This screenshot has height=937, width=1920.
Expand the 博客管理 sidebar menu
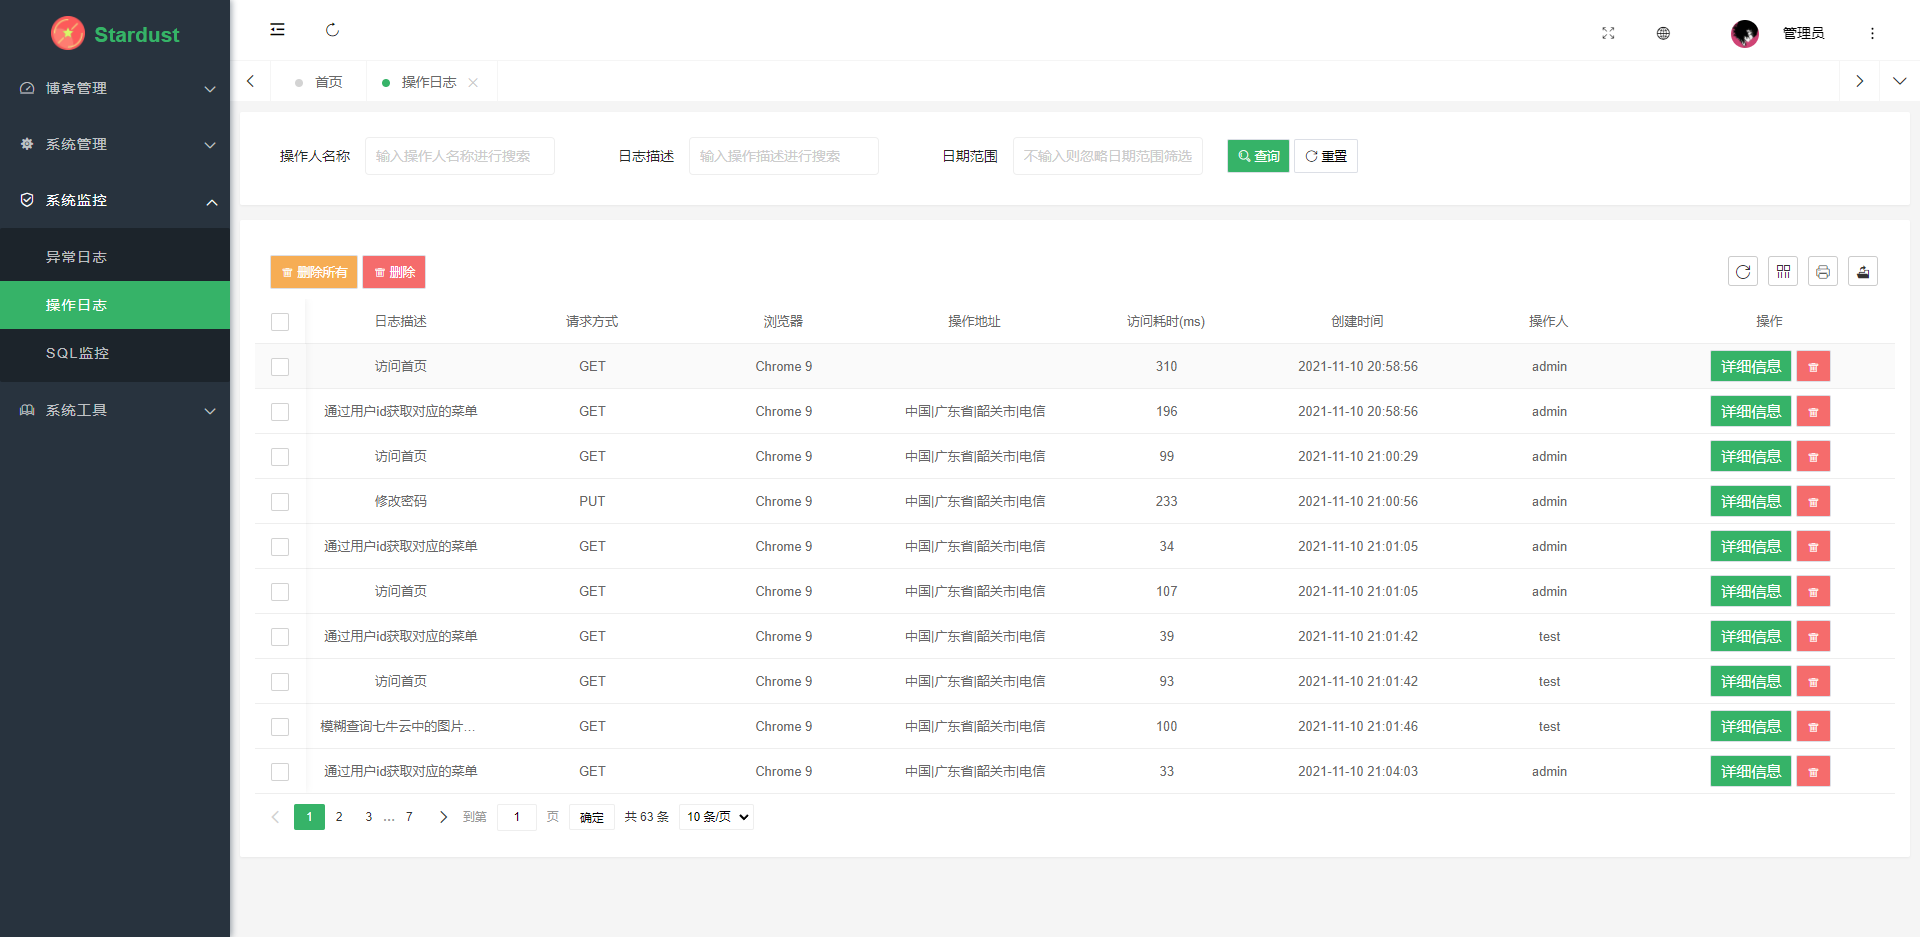click(115, 88)
